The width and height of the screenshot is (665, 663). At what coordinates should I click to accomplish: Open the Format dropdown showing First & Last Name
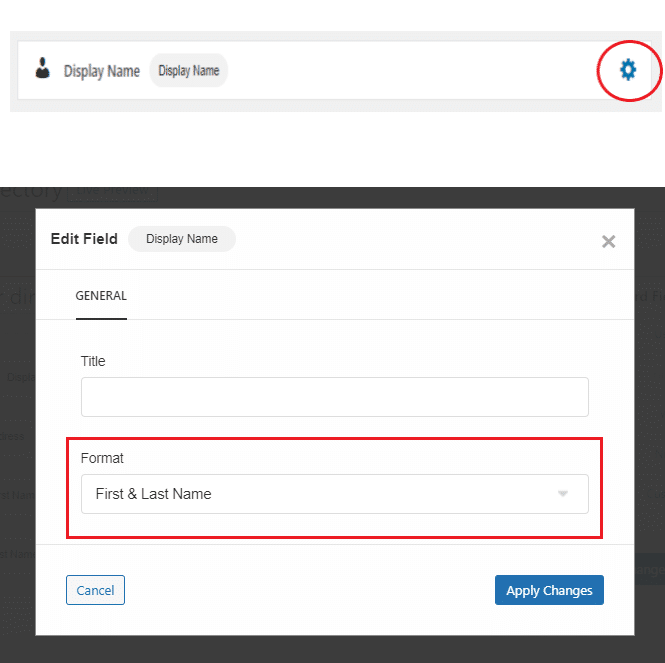[x=335, y=494]
